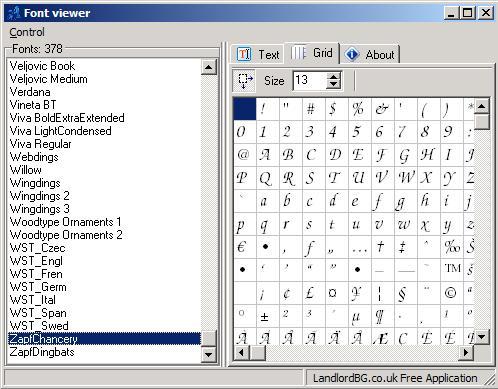
Task: Select Viva Regular font
Action: (x=41, y=144)
